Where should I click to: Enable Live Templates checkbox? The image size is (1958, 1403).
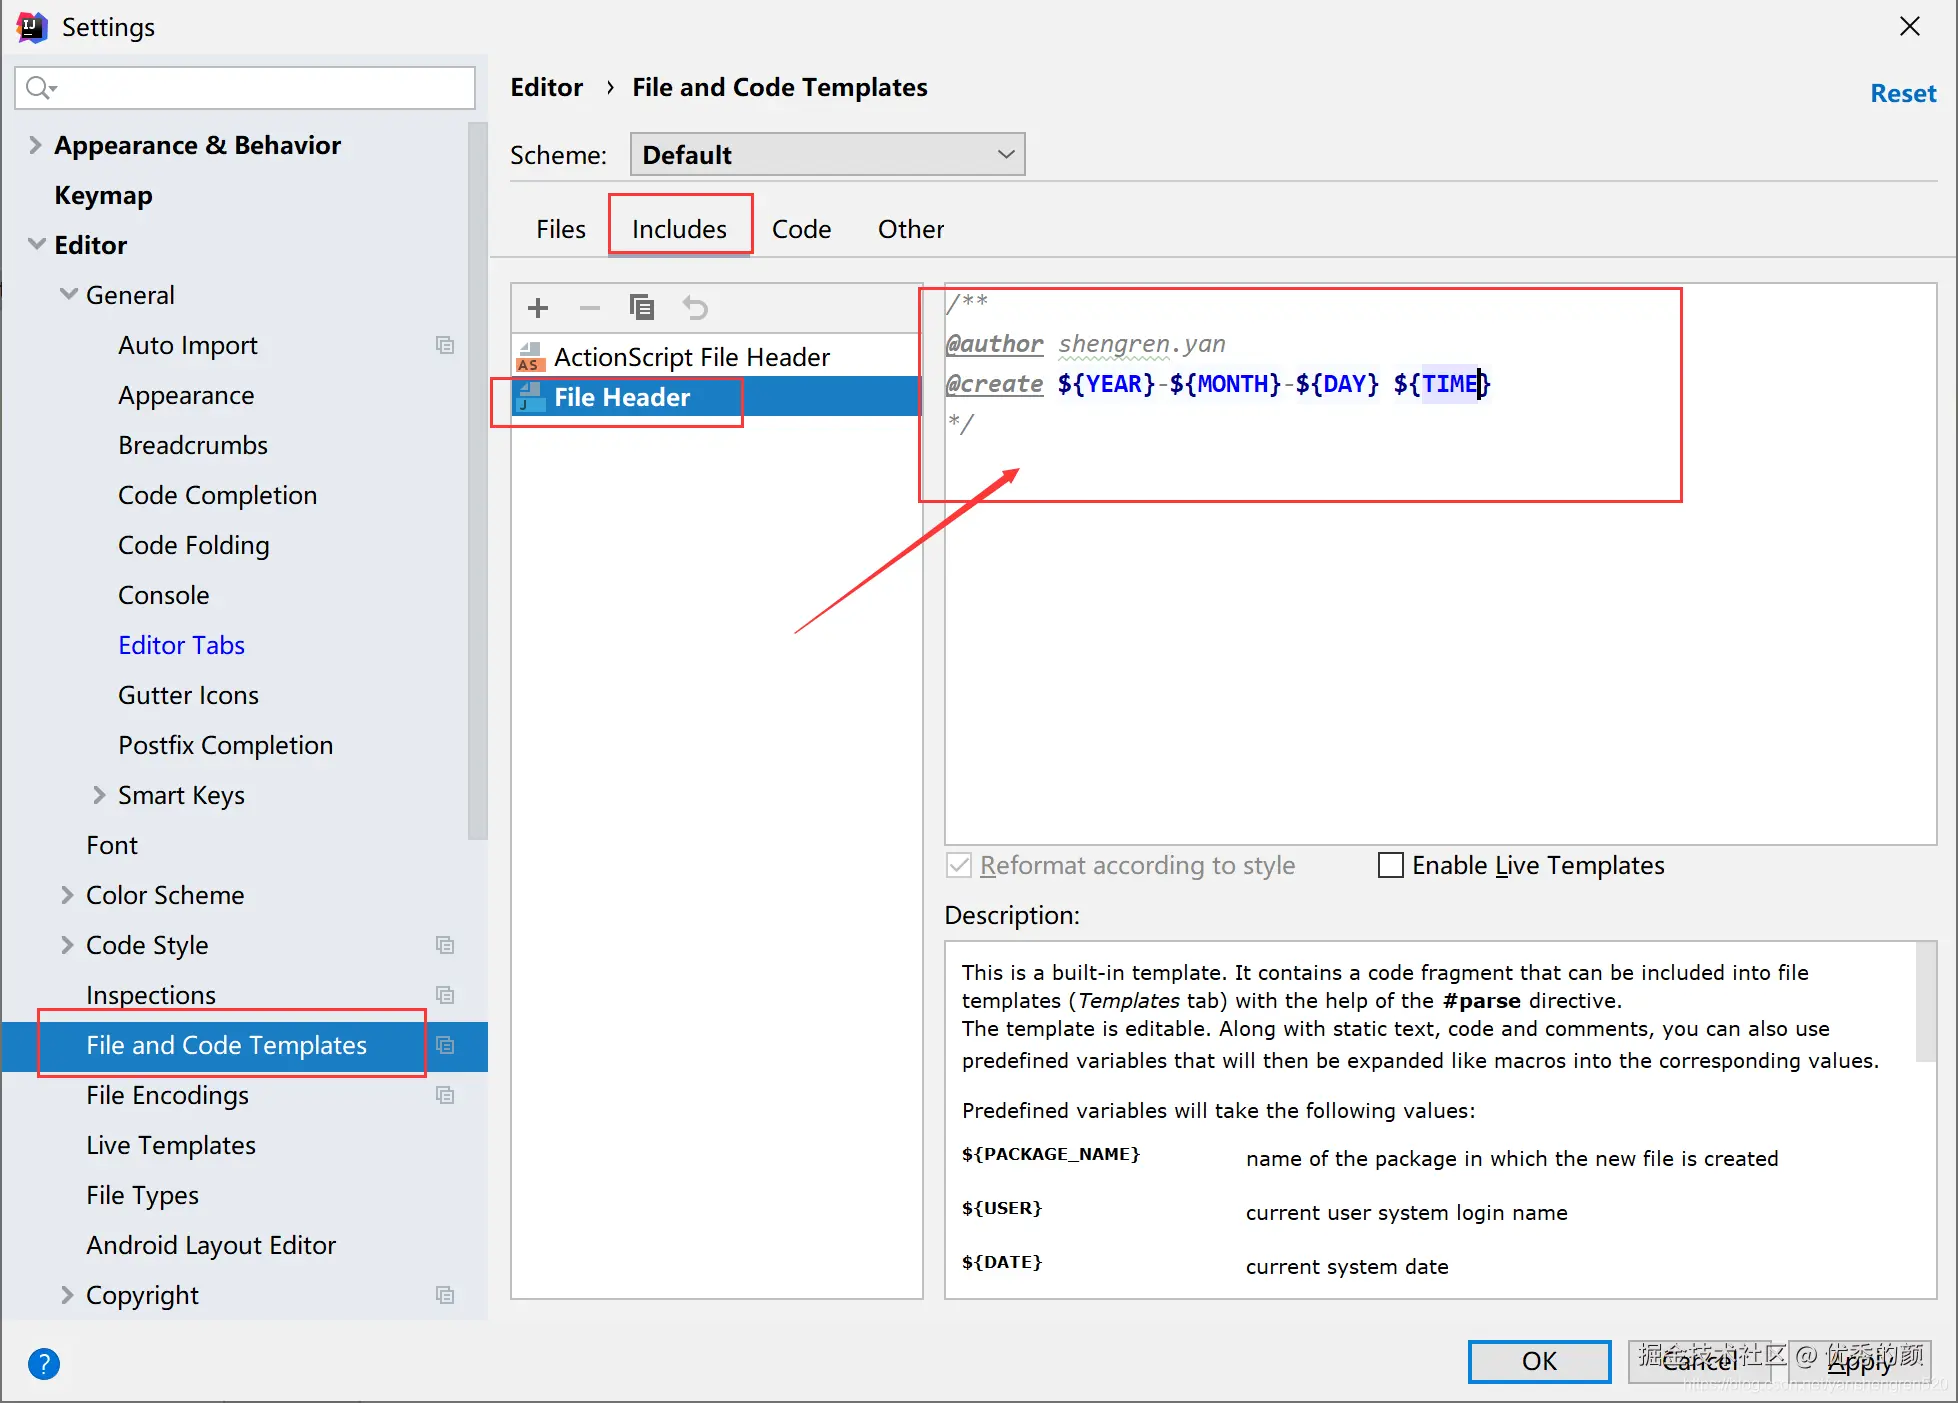(1391, 865)
